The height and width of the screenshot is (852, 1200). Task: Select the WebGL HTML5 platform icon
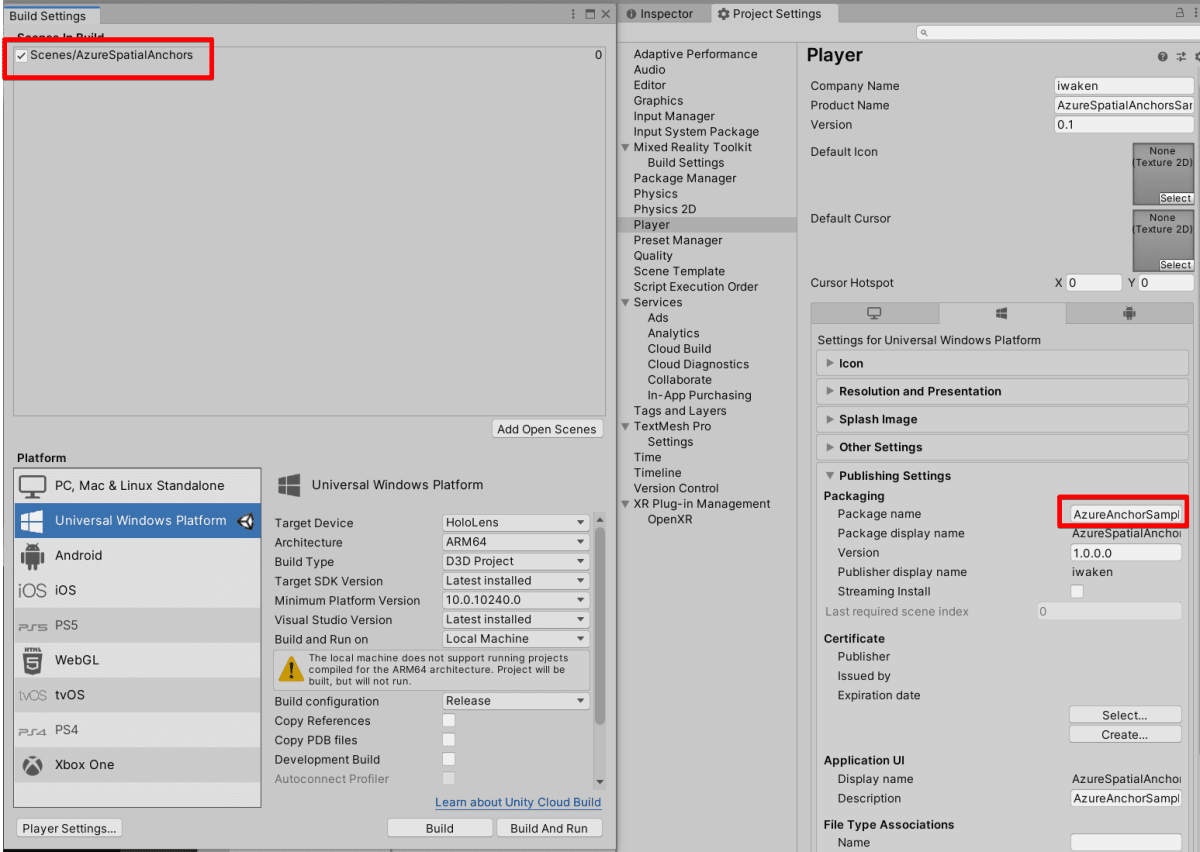(33, 660)
